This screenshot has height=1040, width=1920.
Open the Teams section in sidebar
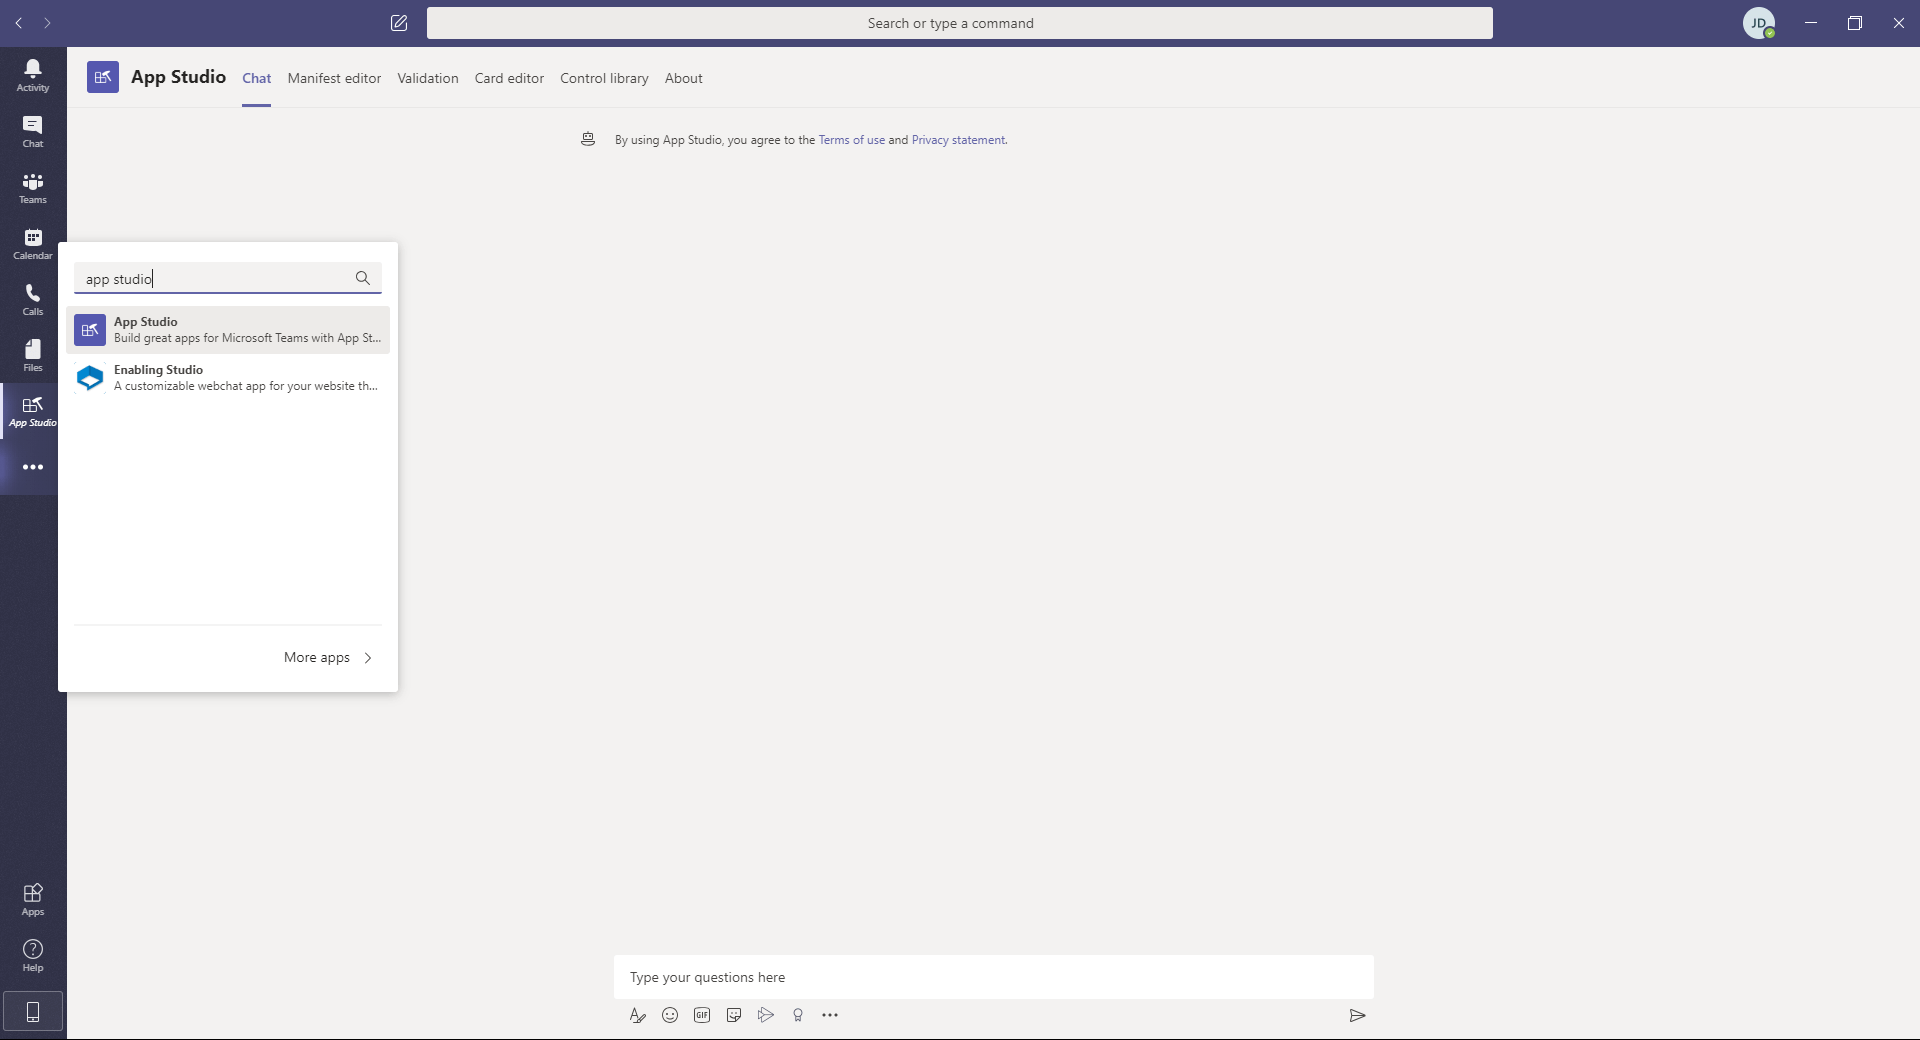click(33, 187)
